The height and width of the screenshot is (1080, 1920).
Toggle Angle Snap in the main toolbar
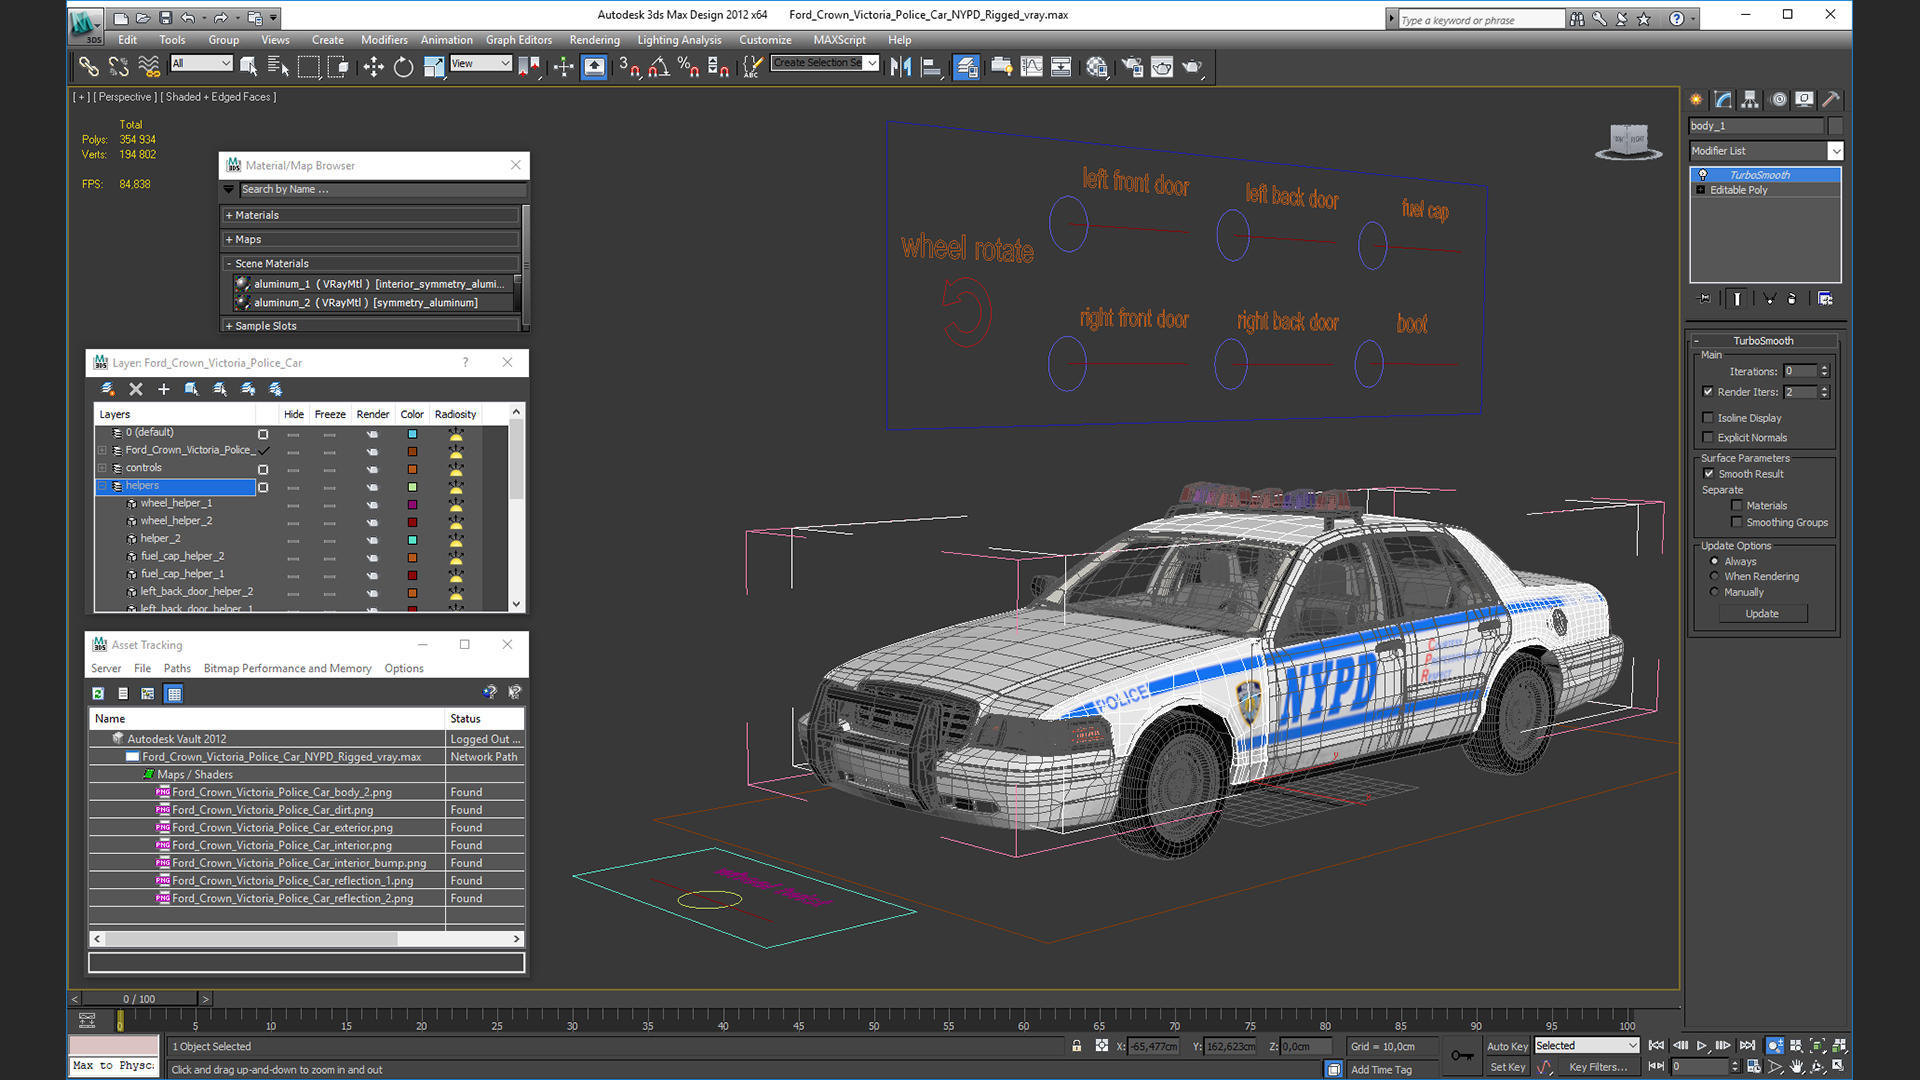[x=659, y=67]
